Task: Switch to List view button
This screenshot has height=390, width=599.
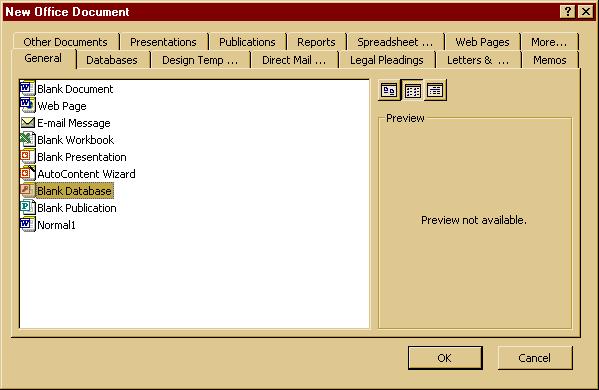Action: [413, 91]
